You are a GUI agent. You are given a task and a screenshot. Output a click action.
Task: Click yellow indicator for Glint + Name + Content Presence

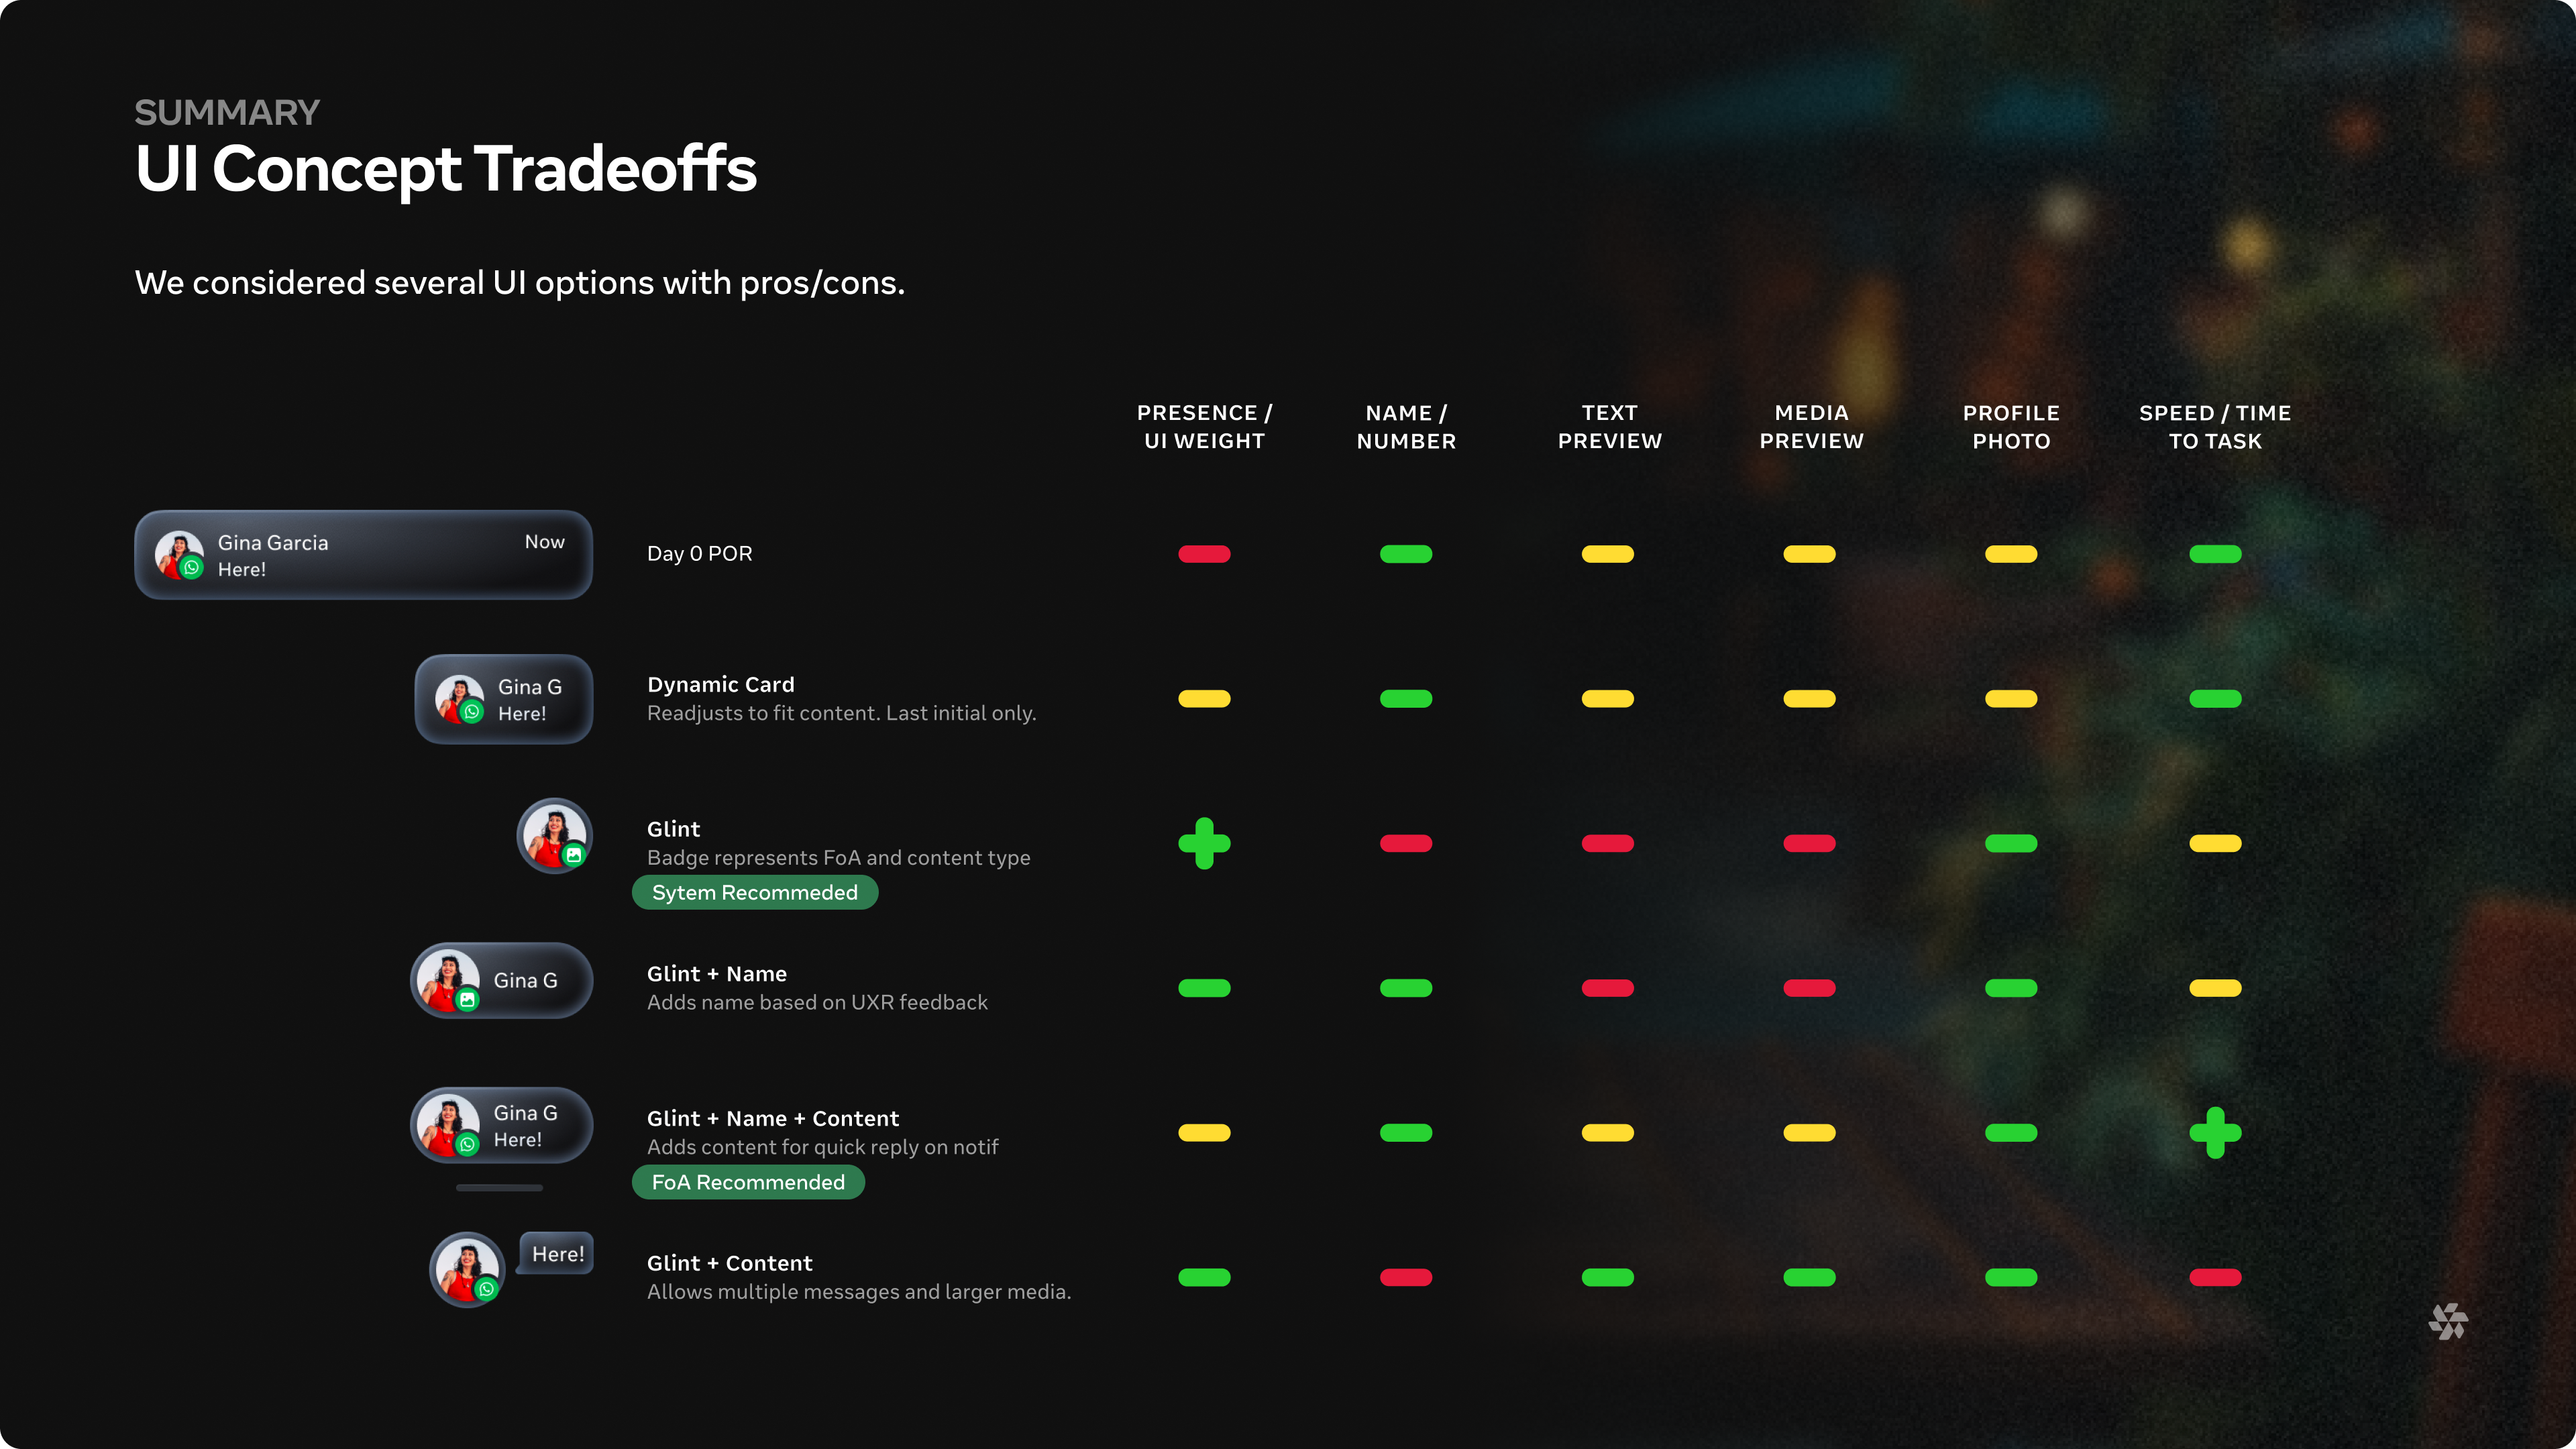tap(1204, 1133)
